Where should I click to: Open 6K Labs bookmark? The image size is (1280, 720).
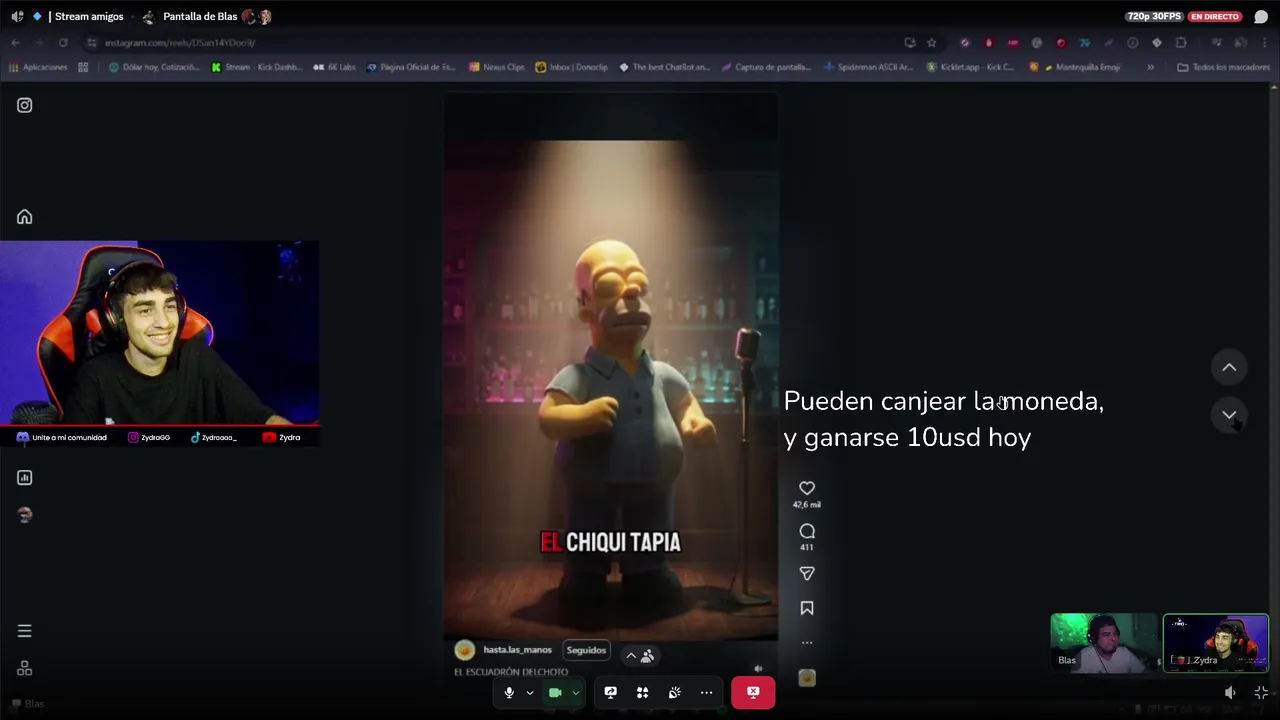[x=335, y=67]
